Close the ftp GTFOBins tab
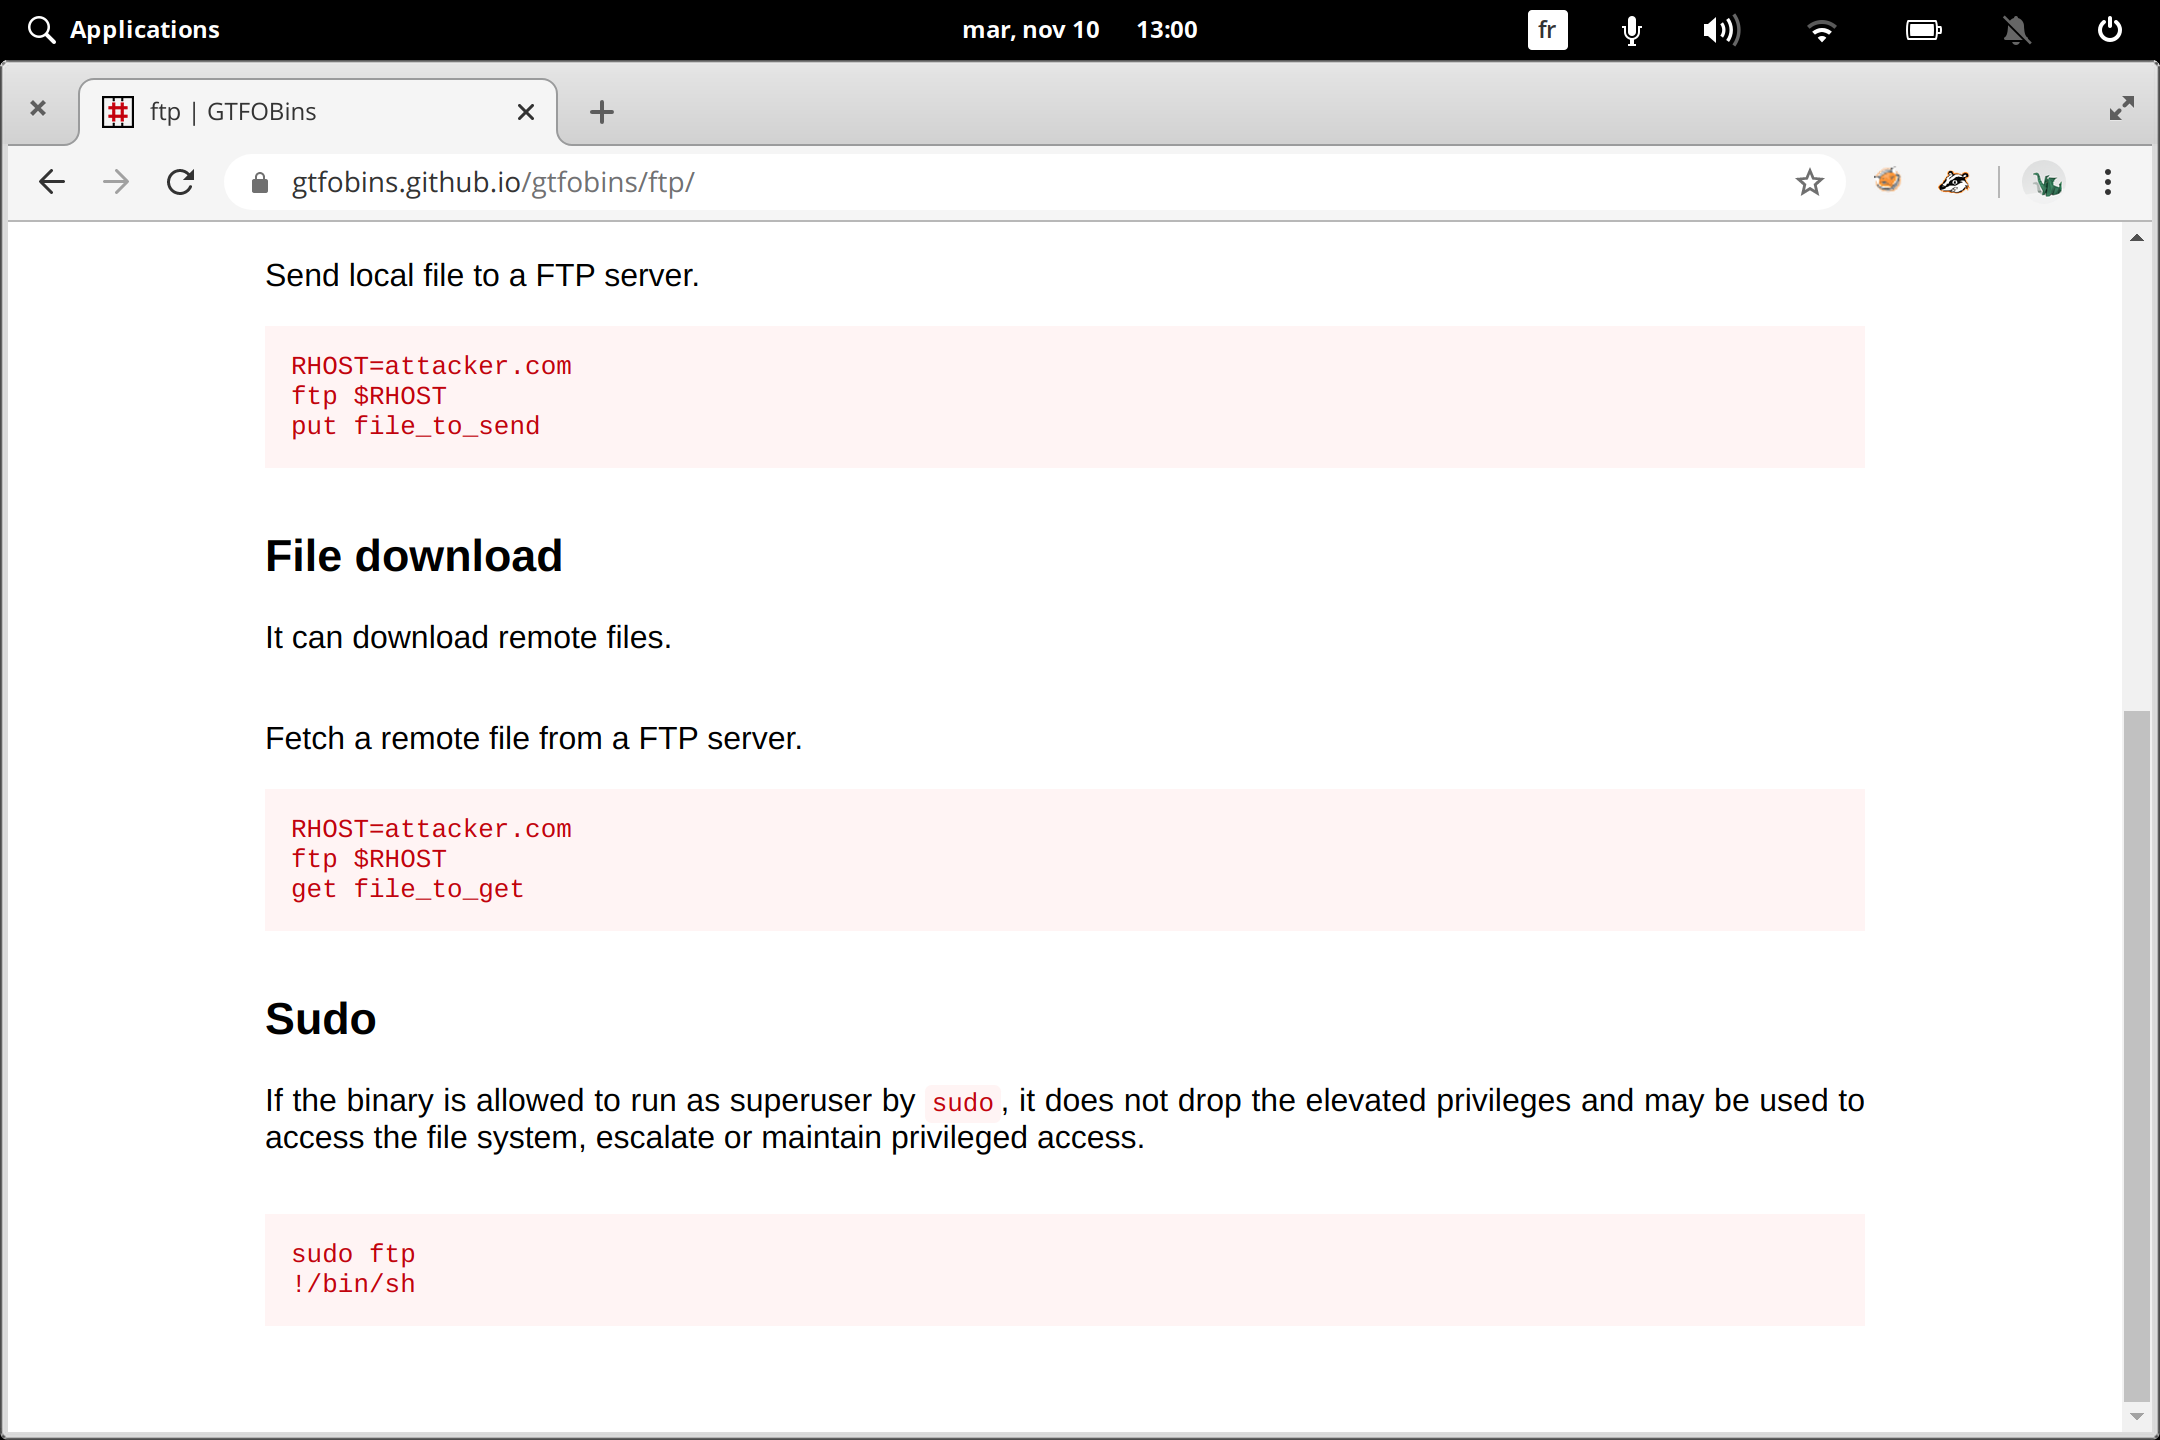The height and width of the screenshot is (1440, 2160). (526, 112)
